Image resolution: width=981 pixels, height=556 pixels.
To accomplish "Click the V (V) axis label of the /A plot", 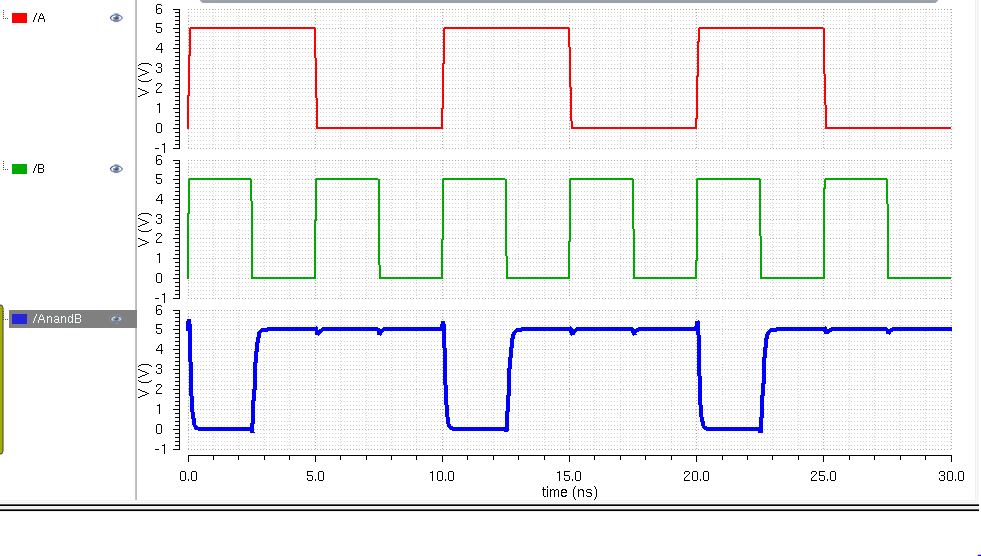I will point(145,79).
